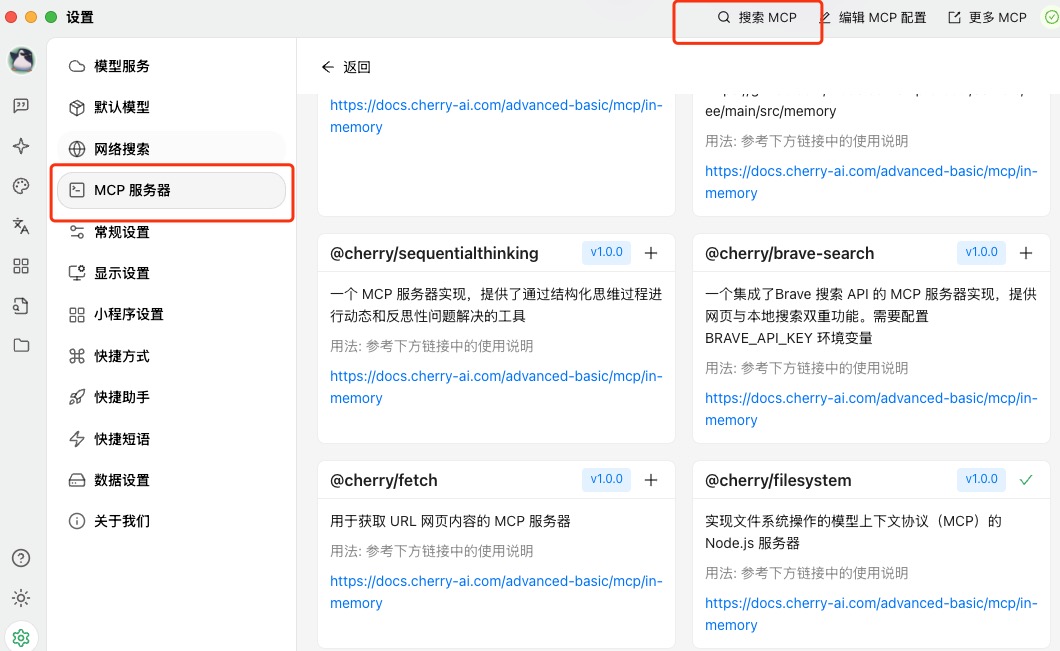
Task: Open docs link in @cherry/brave-search card
Action: (871, 409)
